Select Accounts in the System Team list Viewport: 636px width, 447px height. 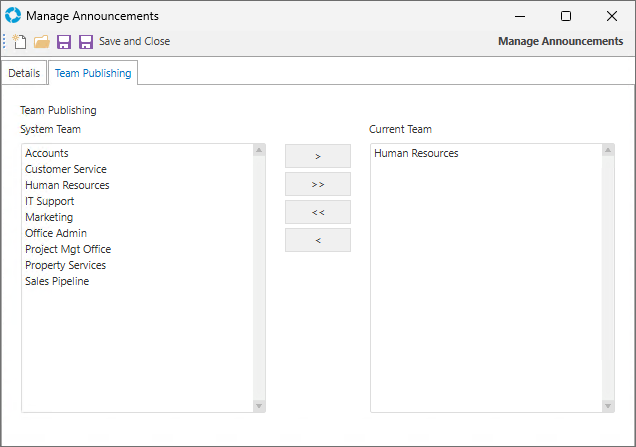click(47, 153)
